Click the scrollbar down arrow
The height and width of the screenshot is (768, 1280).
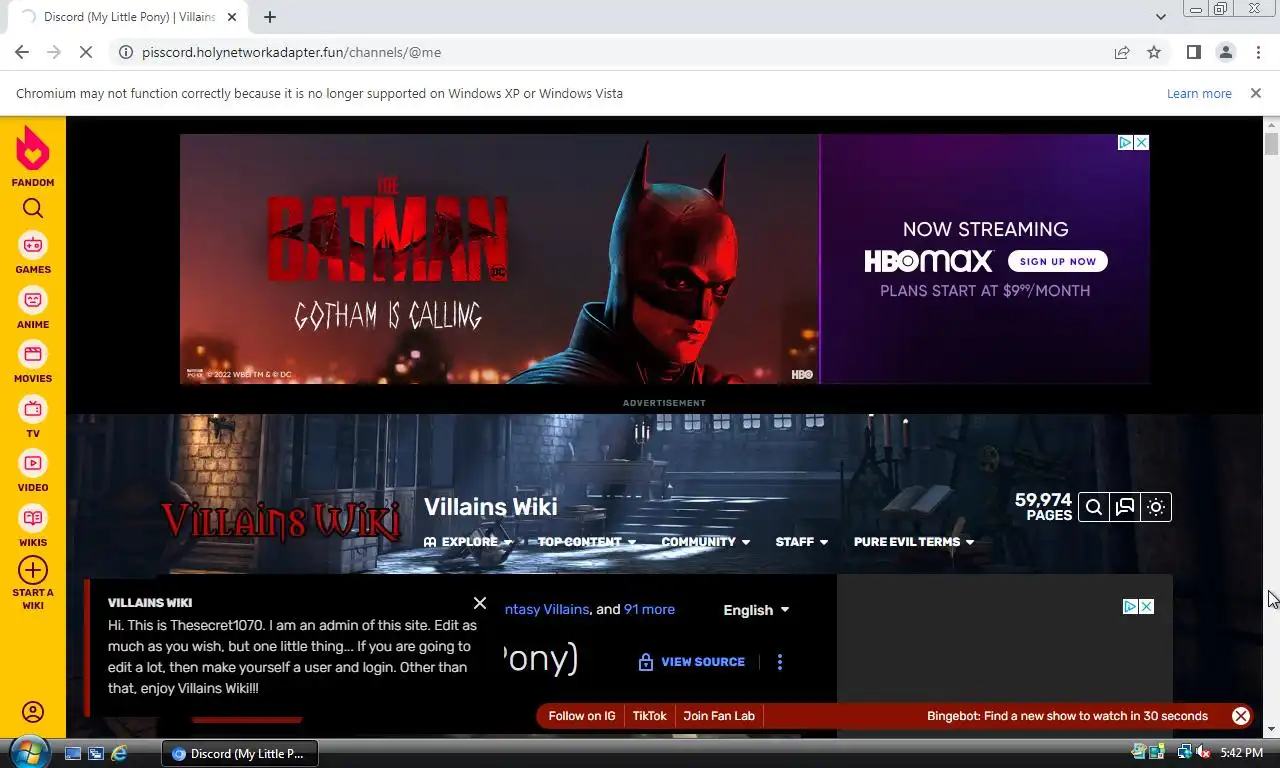[x=1271, y=730]
